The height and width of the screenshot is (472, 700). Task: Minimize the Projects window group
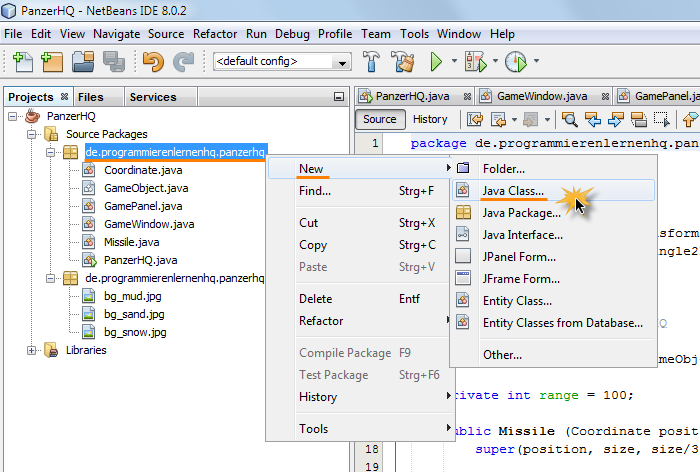tap(339, 97)
